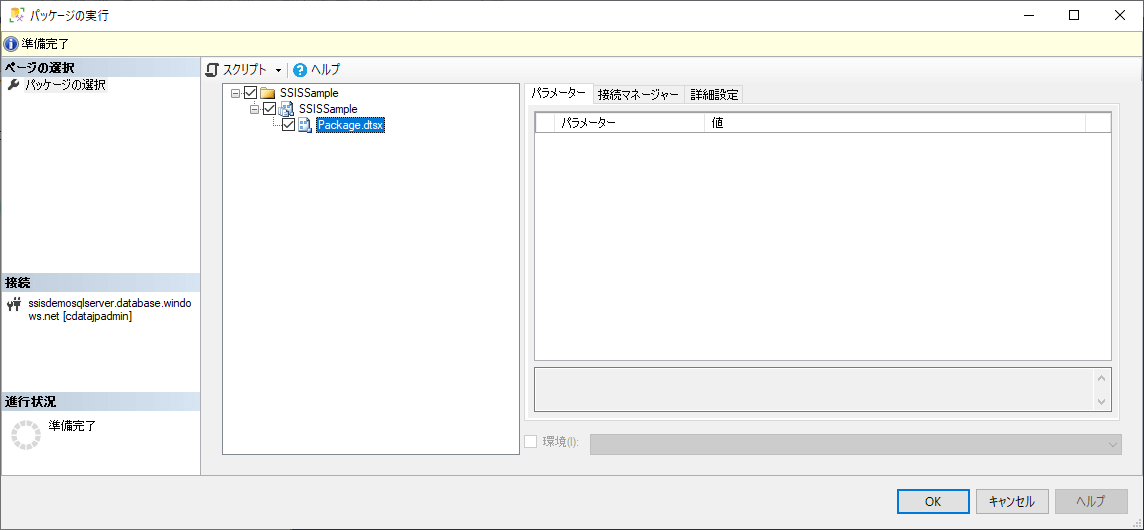
Task: Close the パッケージの実行 dialog
Action: [1119, 15]
